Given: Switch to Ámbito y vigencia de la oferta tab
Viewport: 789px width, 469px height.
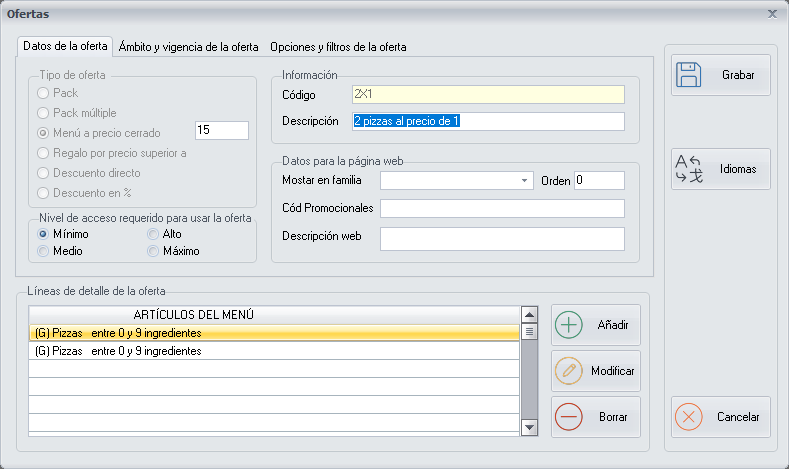Looking at the screenshot, I should (188, 46).
